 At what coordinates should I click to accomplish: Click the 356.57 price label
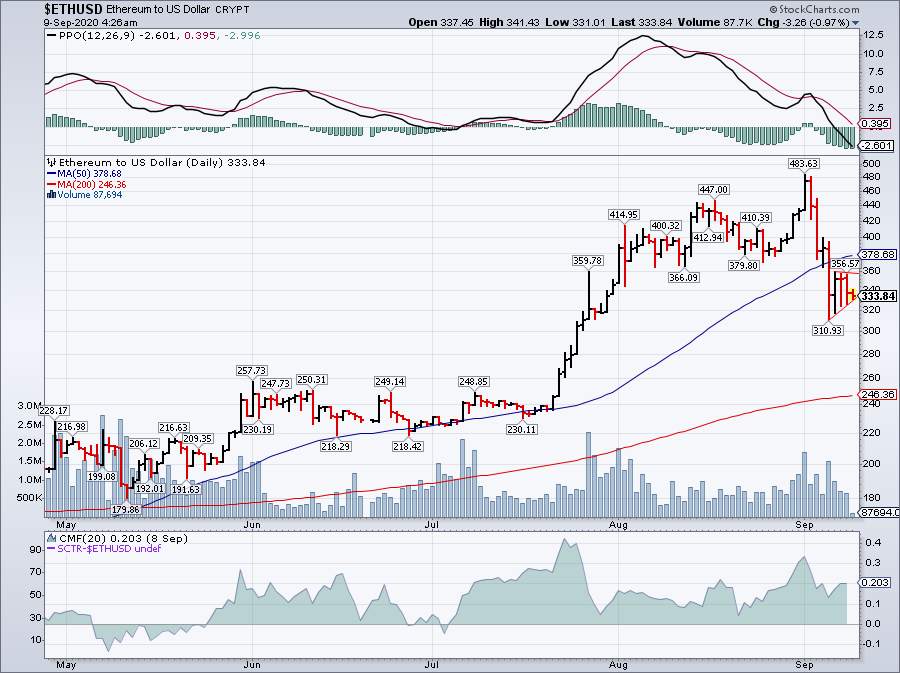pos(845,263)
